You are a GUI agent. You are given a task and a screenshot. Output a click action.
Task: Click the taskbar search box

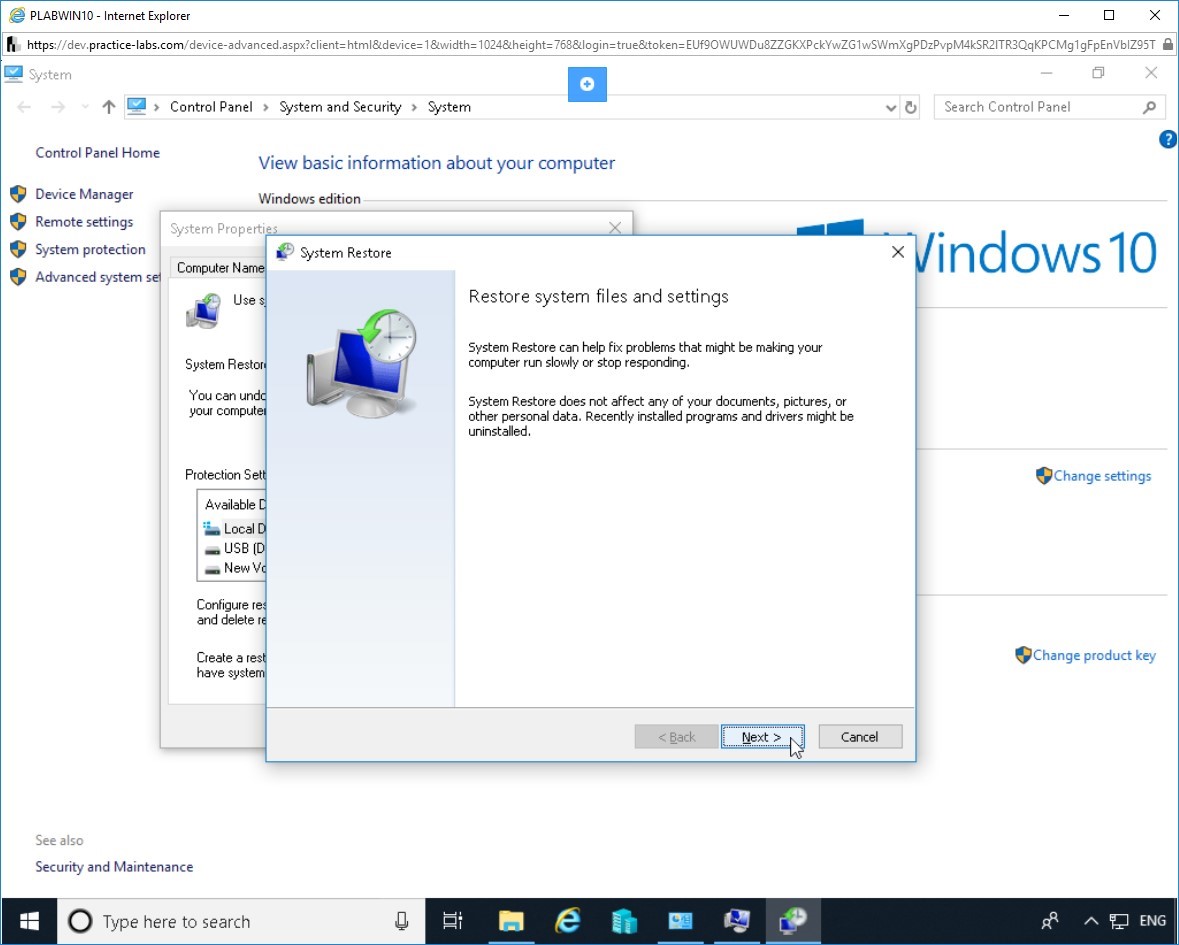point(241,921)
